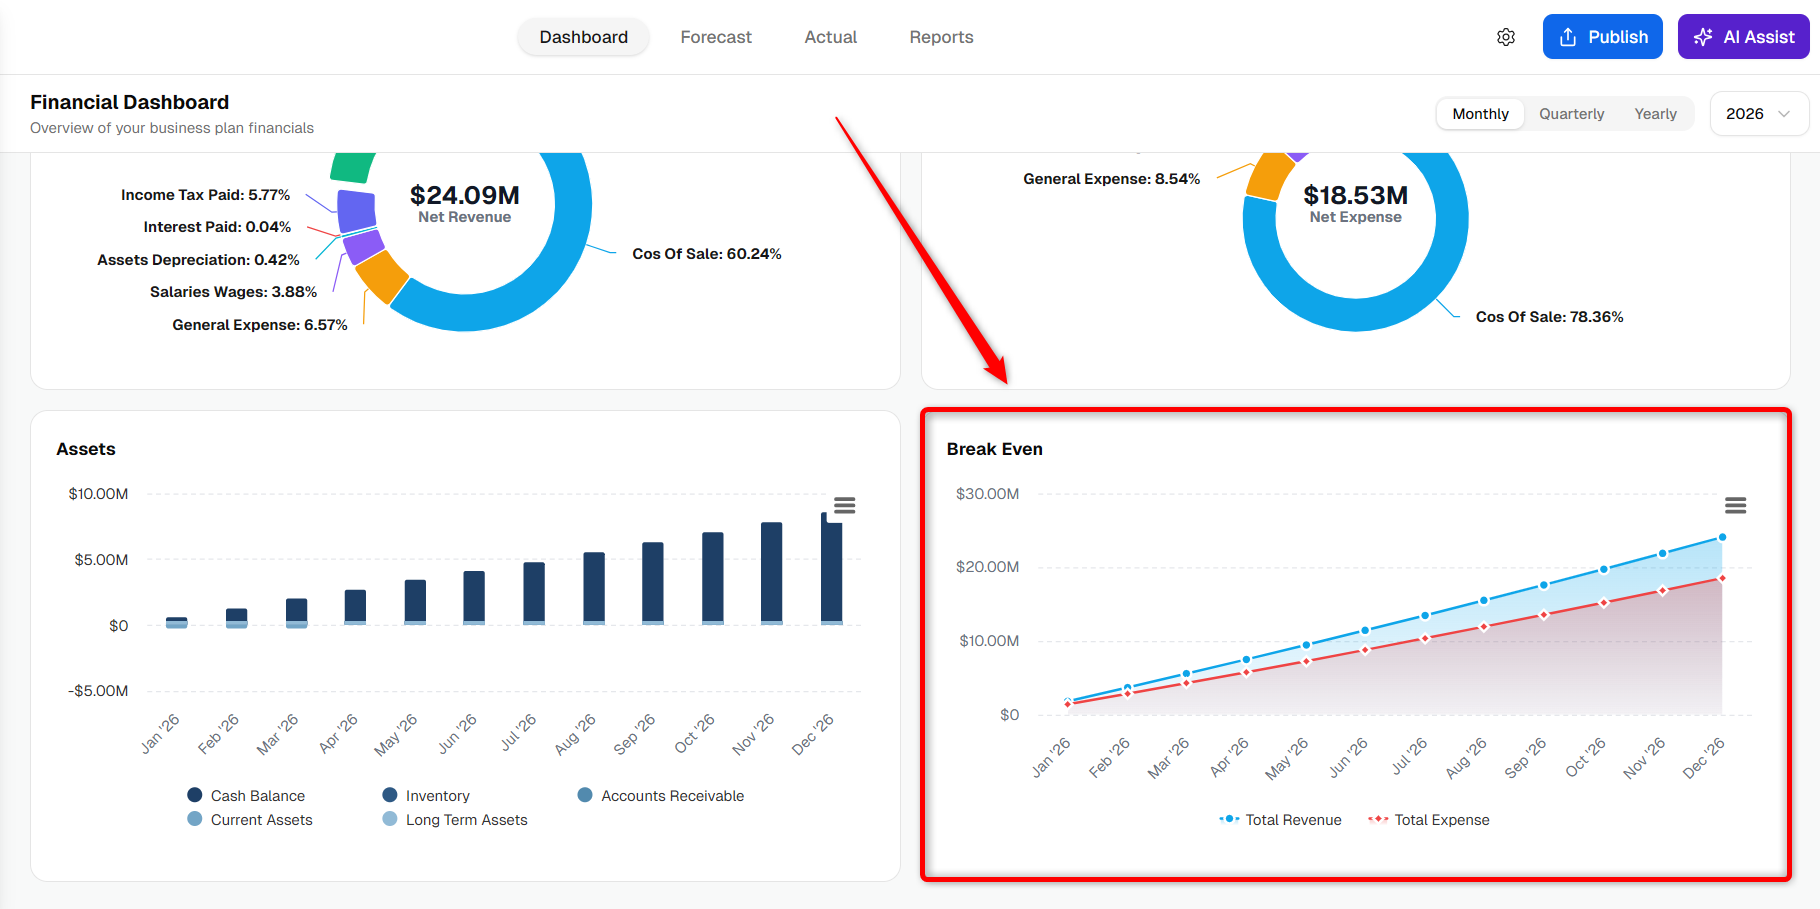Click the Dec '26 Total Revenue data point

pyautogui.click(x=1722, y=537)
